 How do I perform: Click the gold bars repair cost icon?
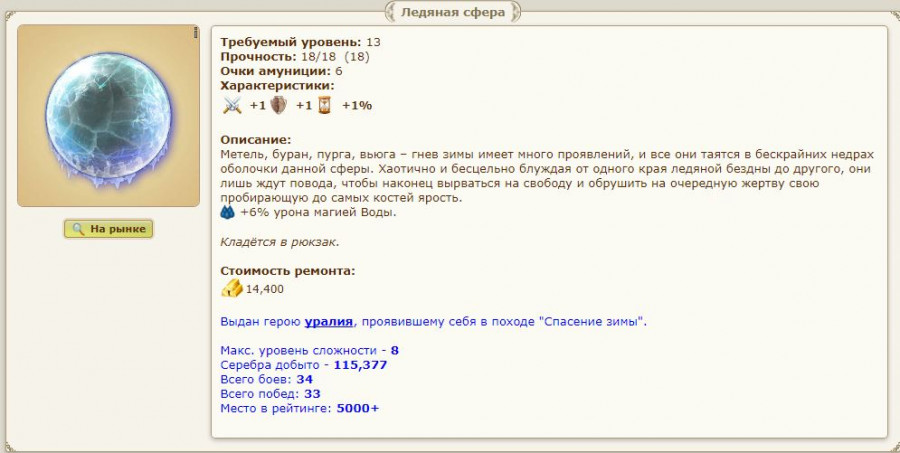pos(232,288)
